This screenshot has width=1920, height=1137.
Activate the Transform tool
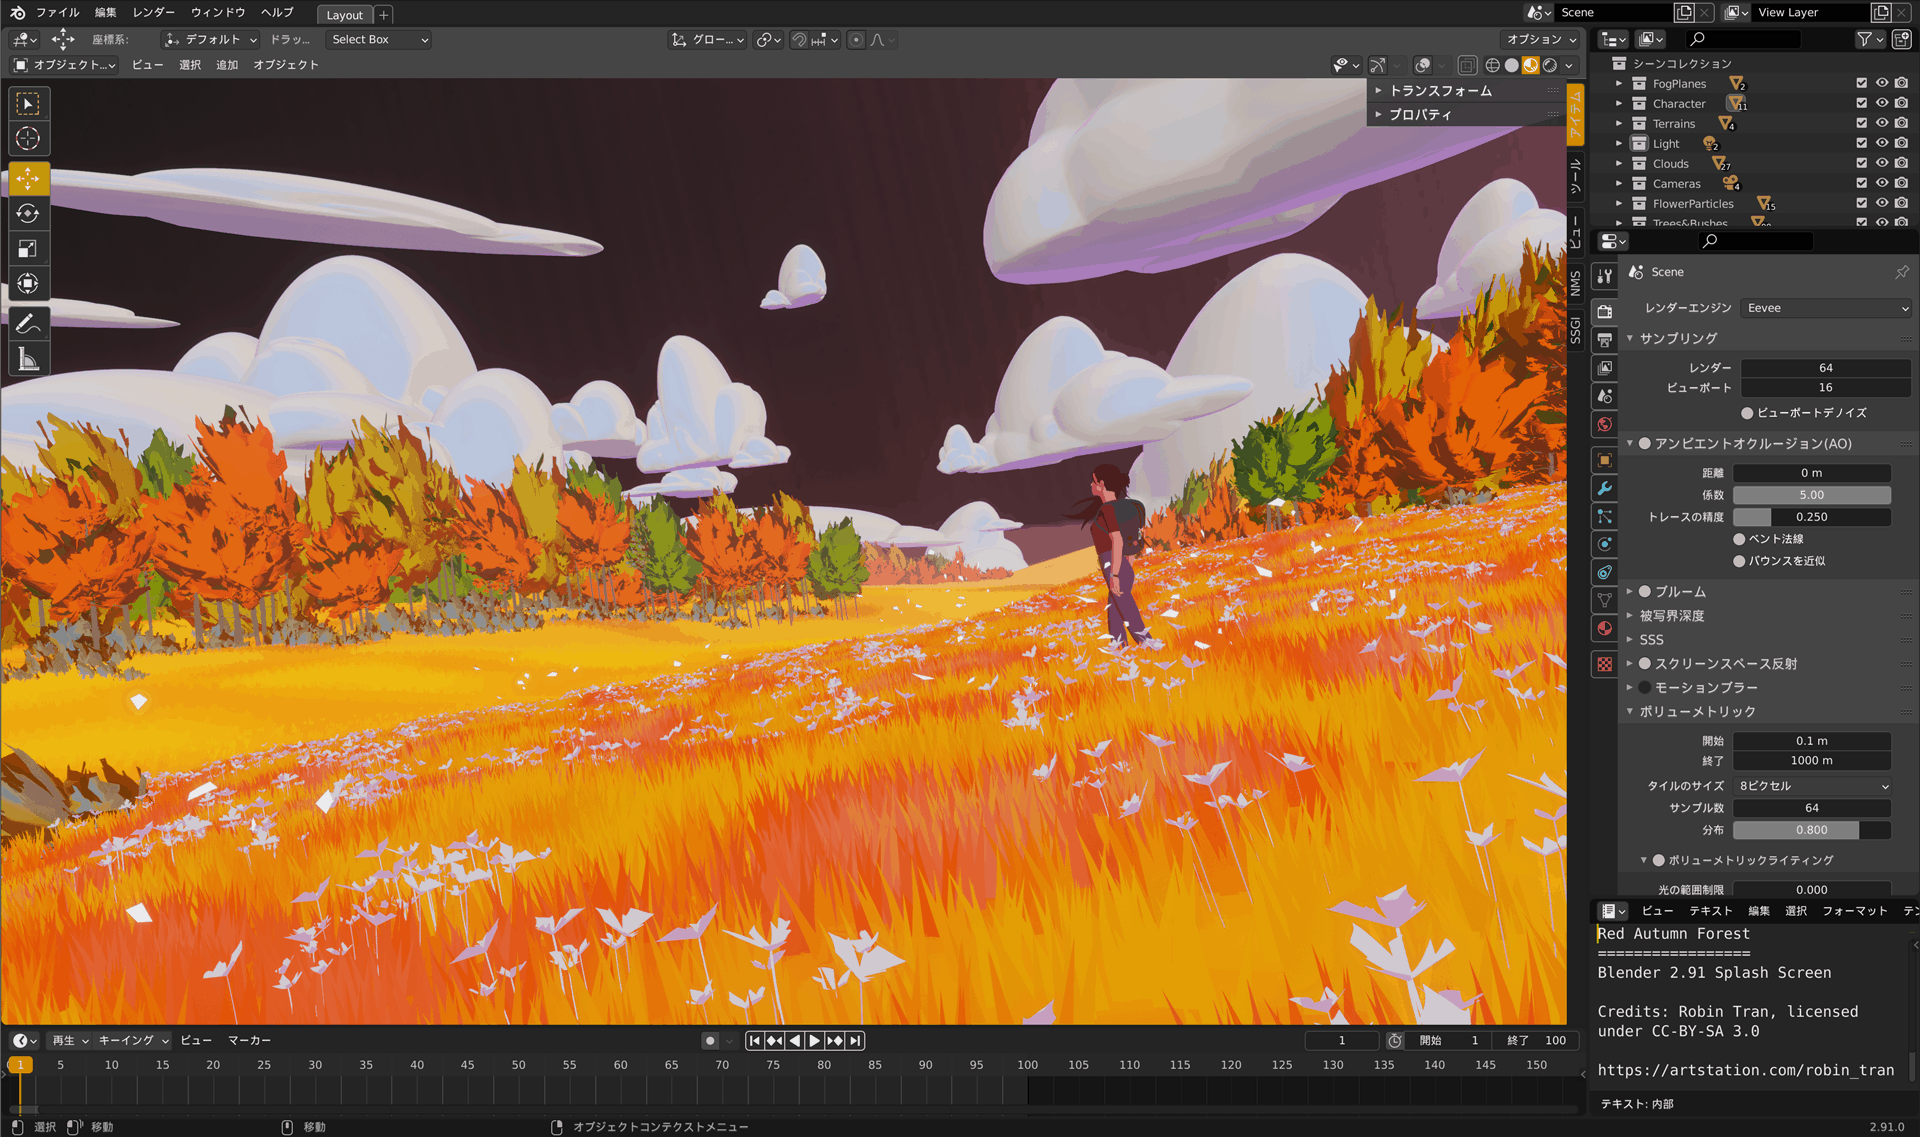28,284
